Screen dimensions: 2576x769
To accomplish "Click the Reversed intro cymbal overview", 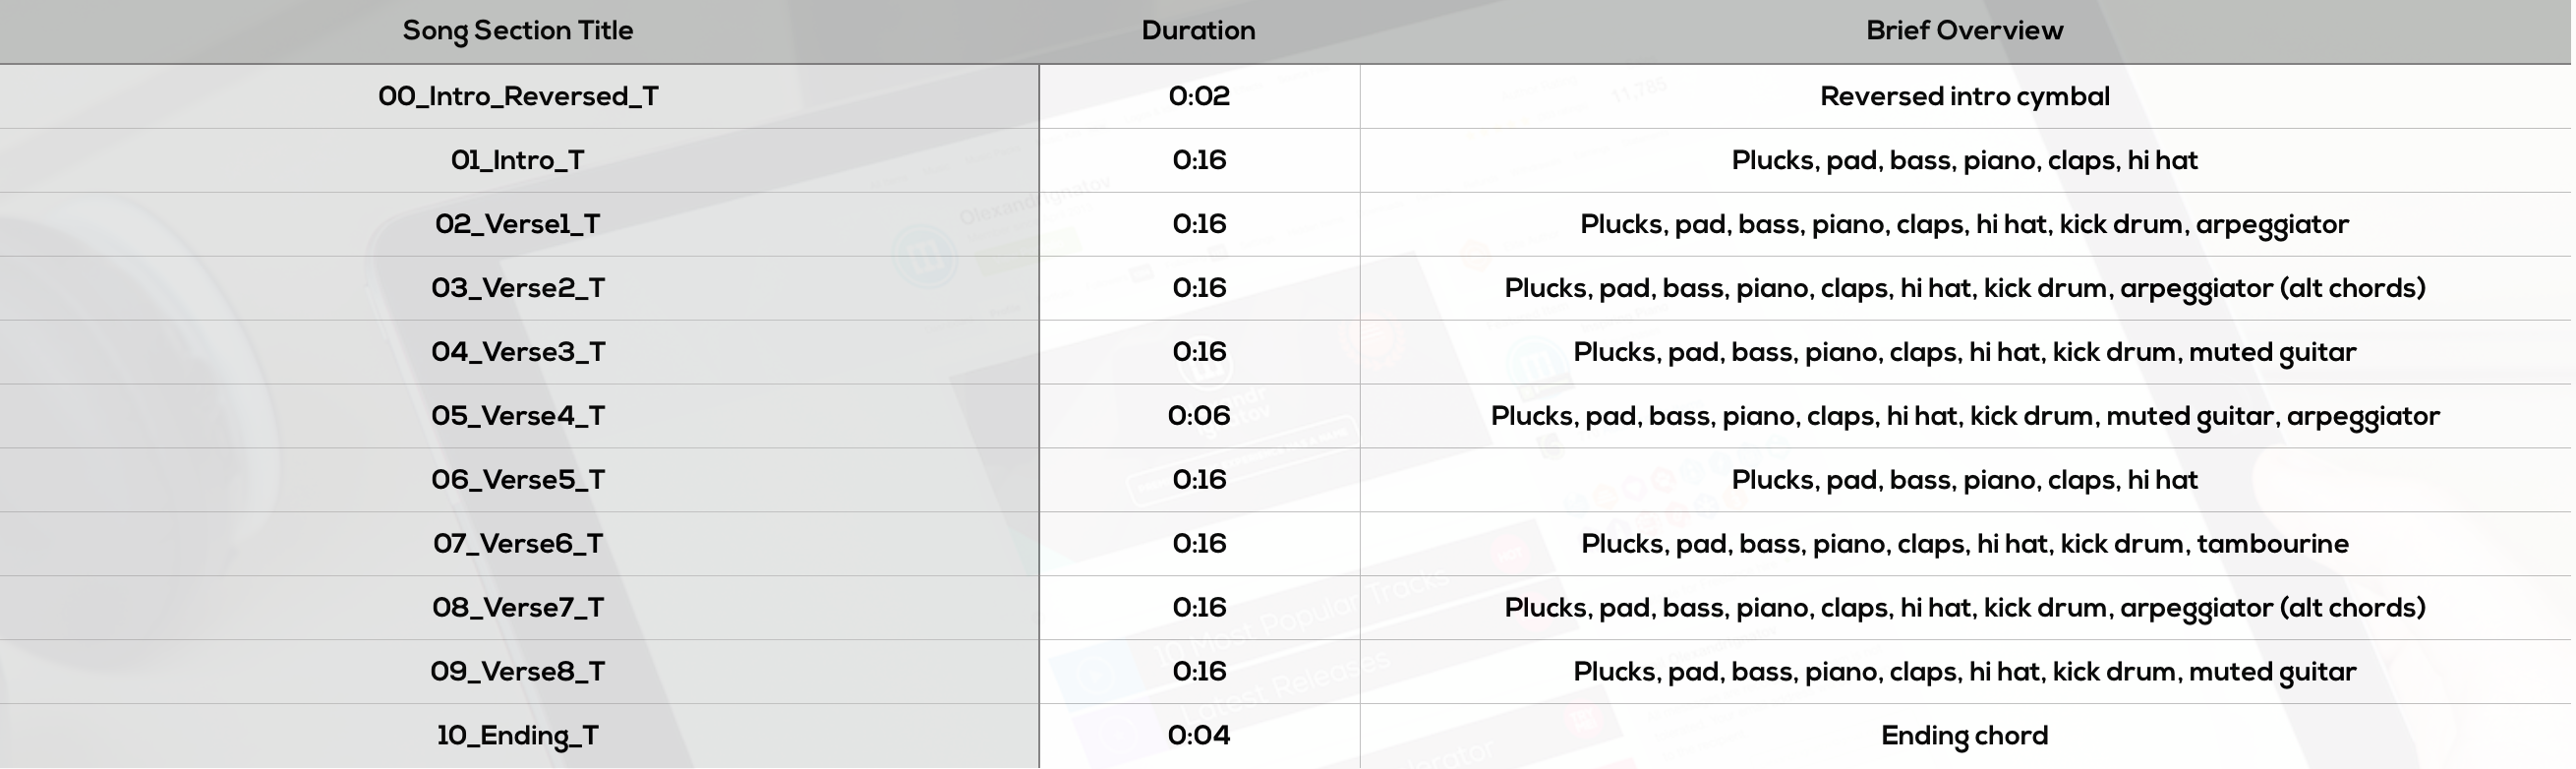I will [x=1964, y=97].
